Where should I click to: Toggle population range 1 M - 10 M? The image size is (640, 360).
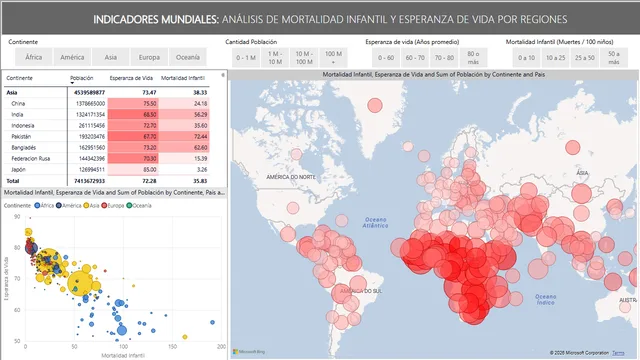pyautogui.click(x=275, y=58)
